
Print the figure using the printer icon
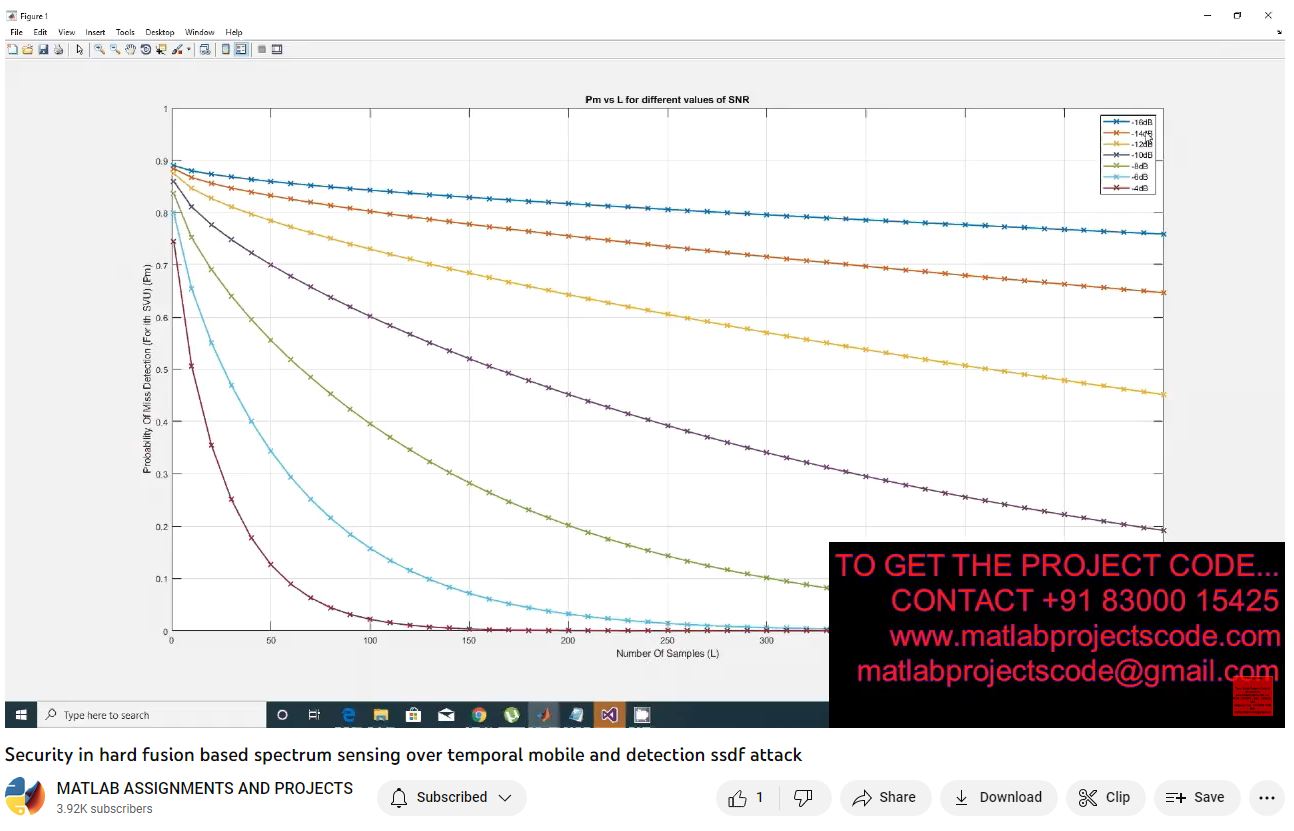58,49
